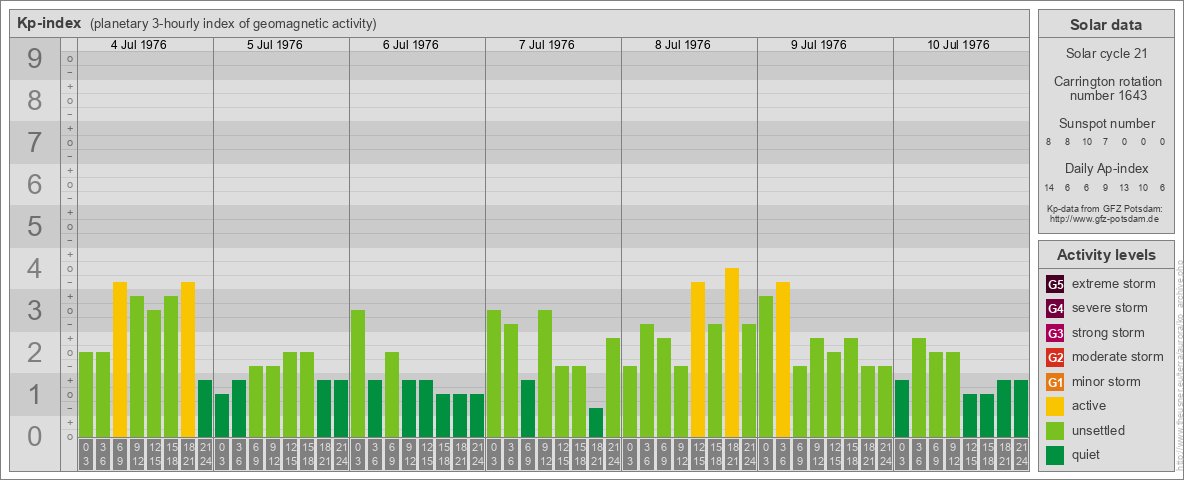Click the 3-6 bar on 10 Jul
Viewport: 1184px width, 480px height.
click(918, 387)
